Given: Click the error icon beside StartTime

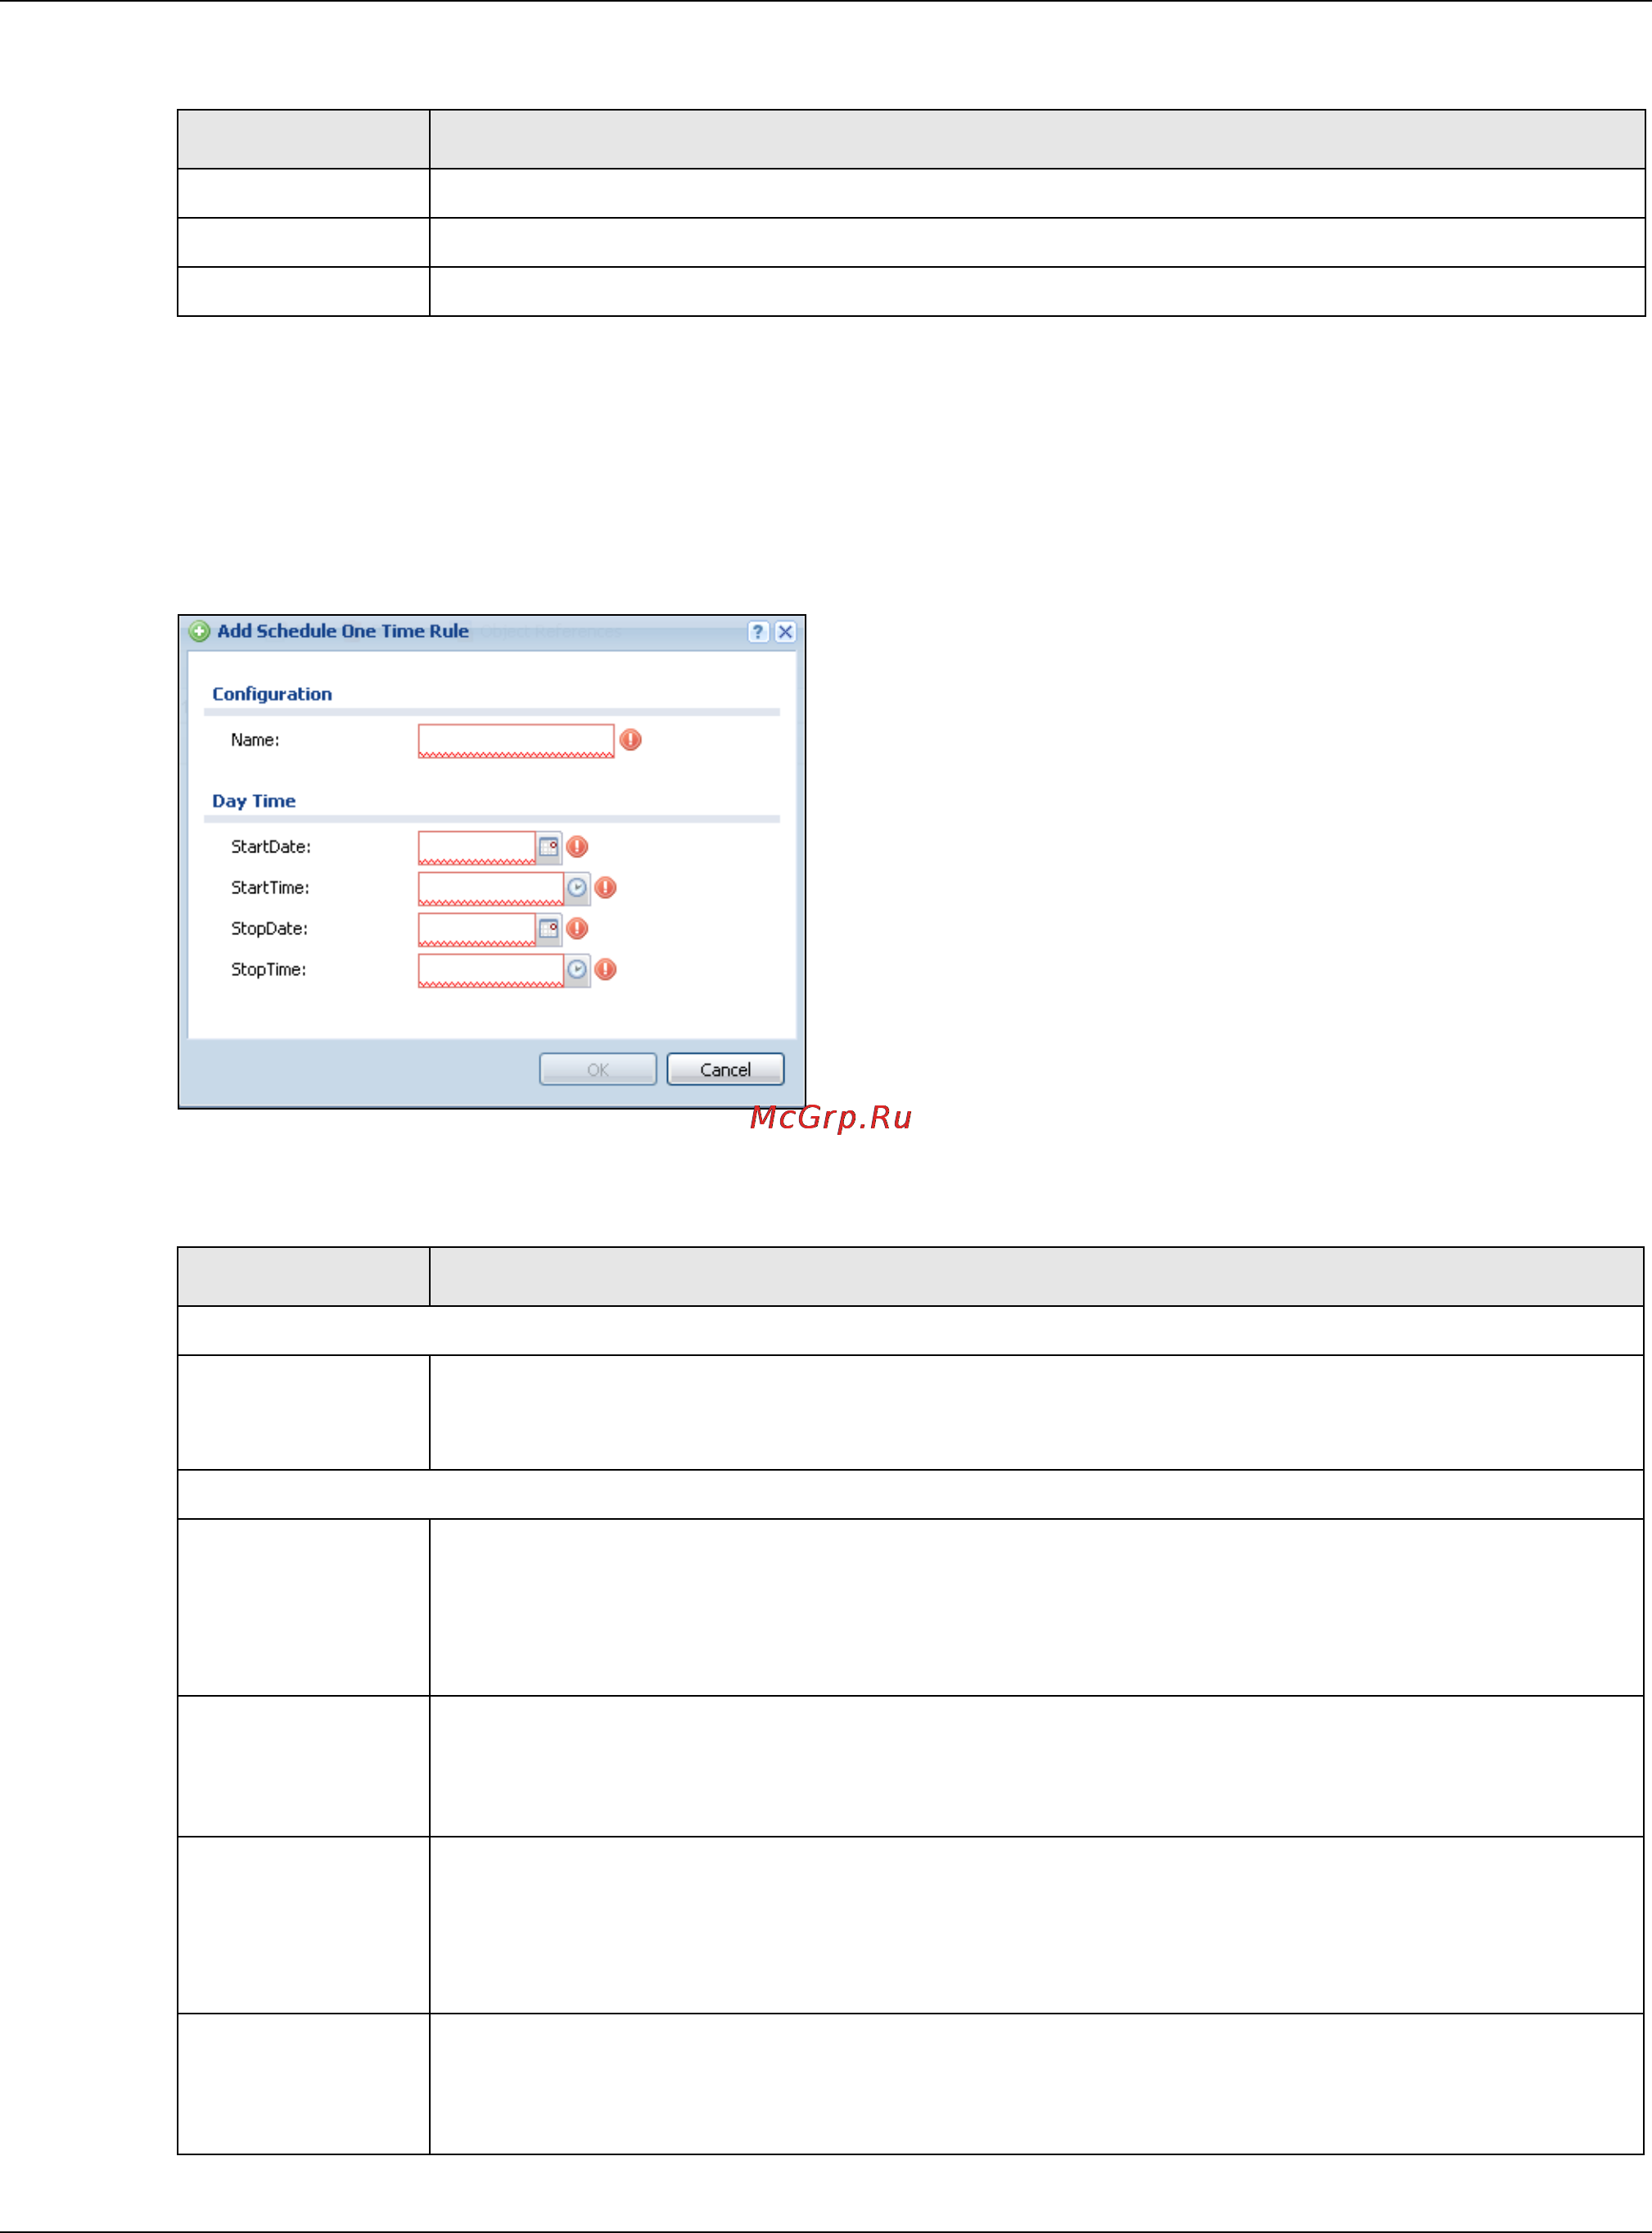Looking at the screenshot, I should tap(605, 888).
